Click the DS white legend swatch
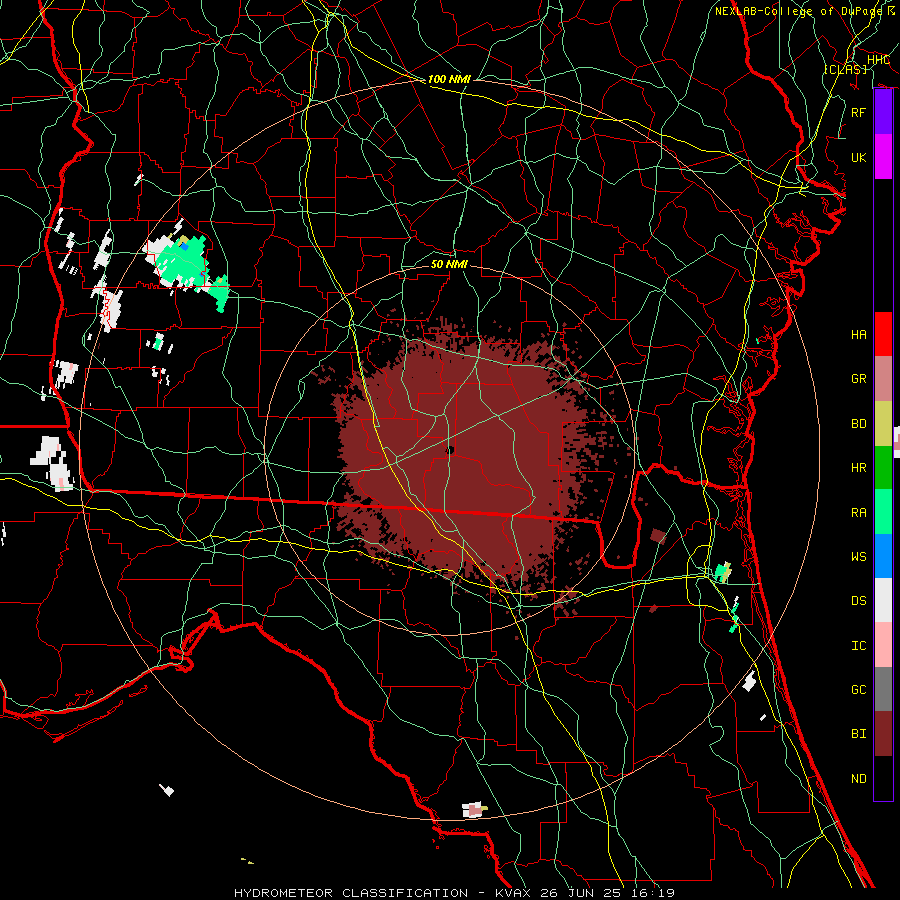The width and height of the screenshot is (900, 900). coord(883,600)
